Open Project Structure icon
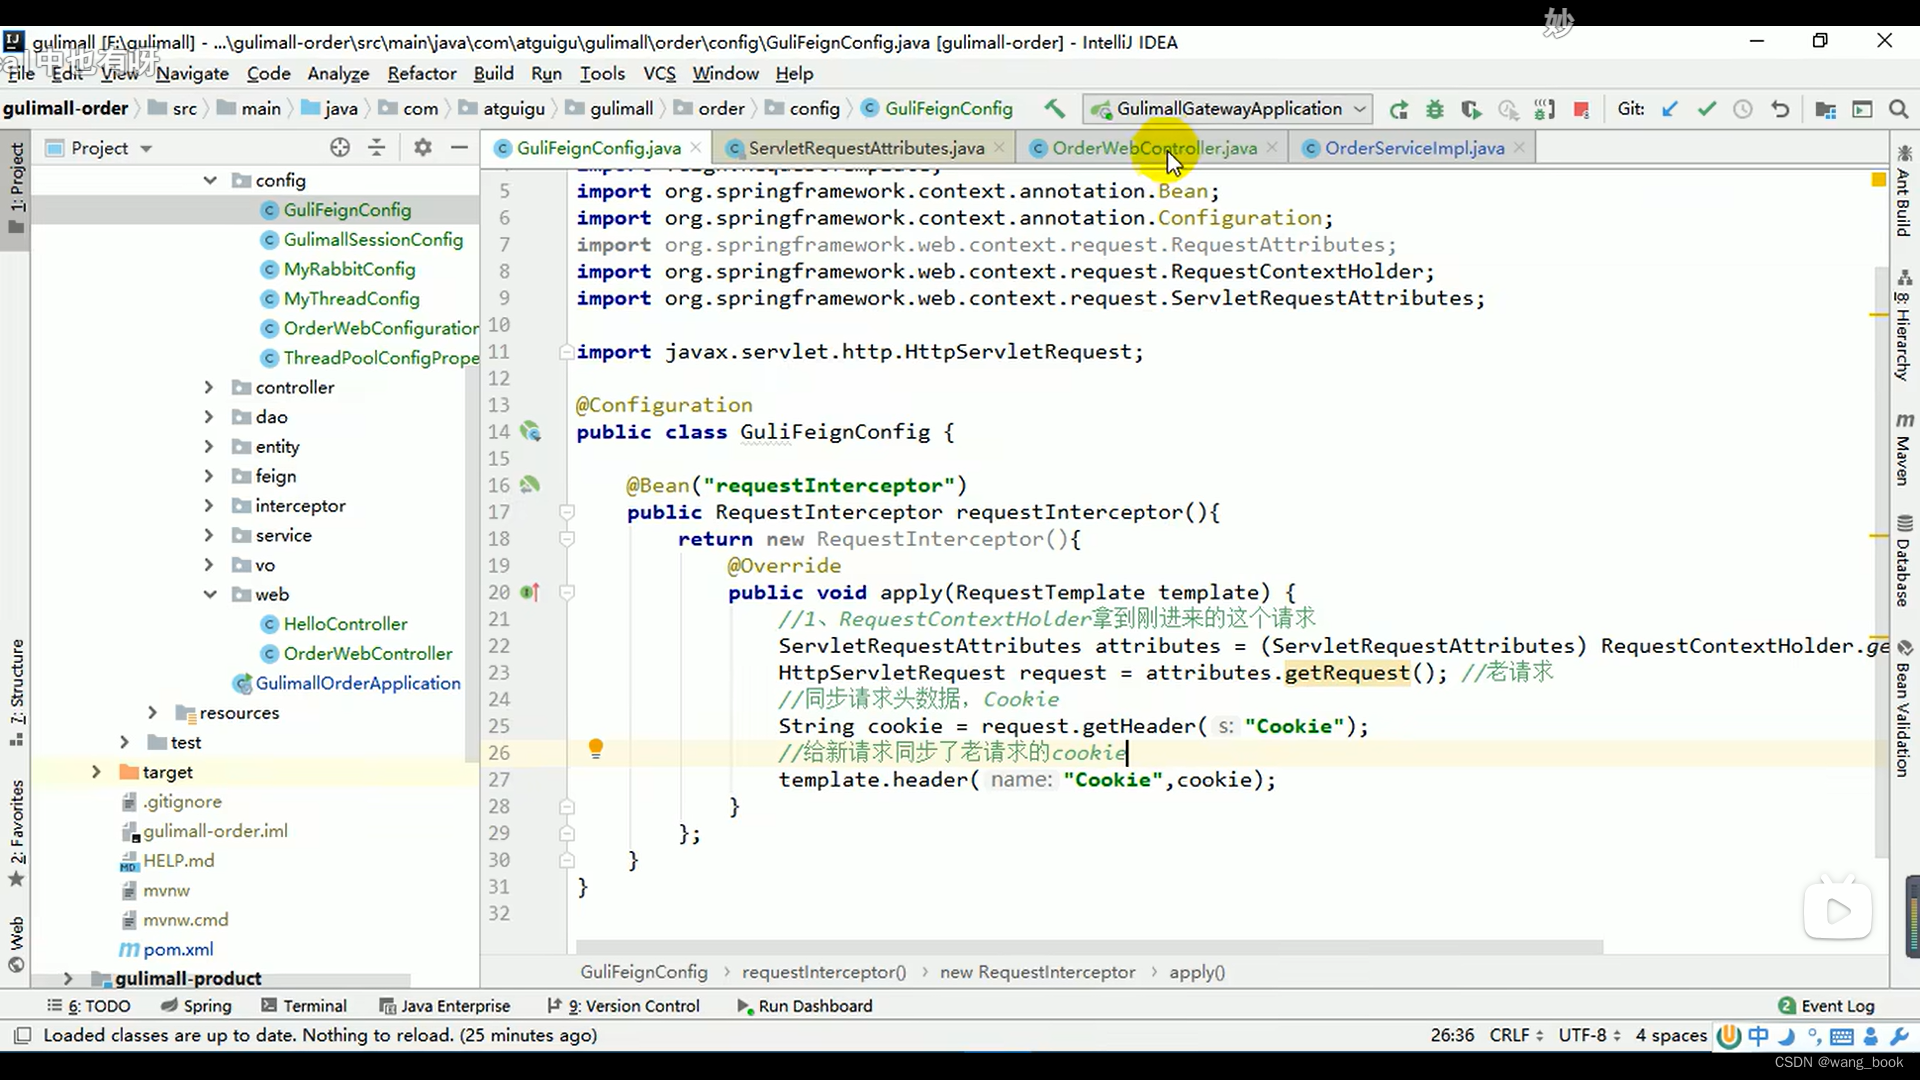 1825,110
